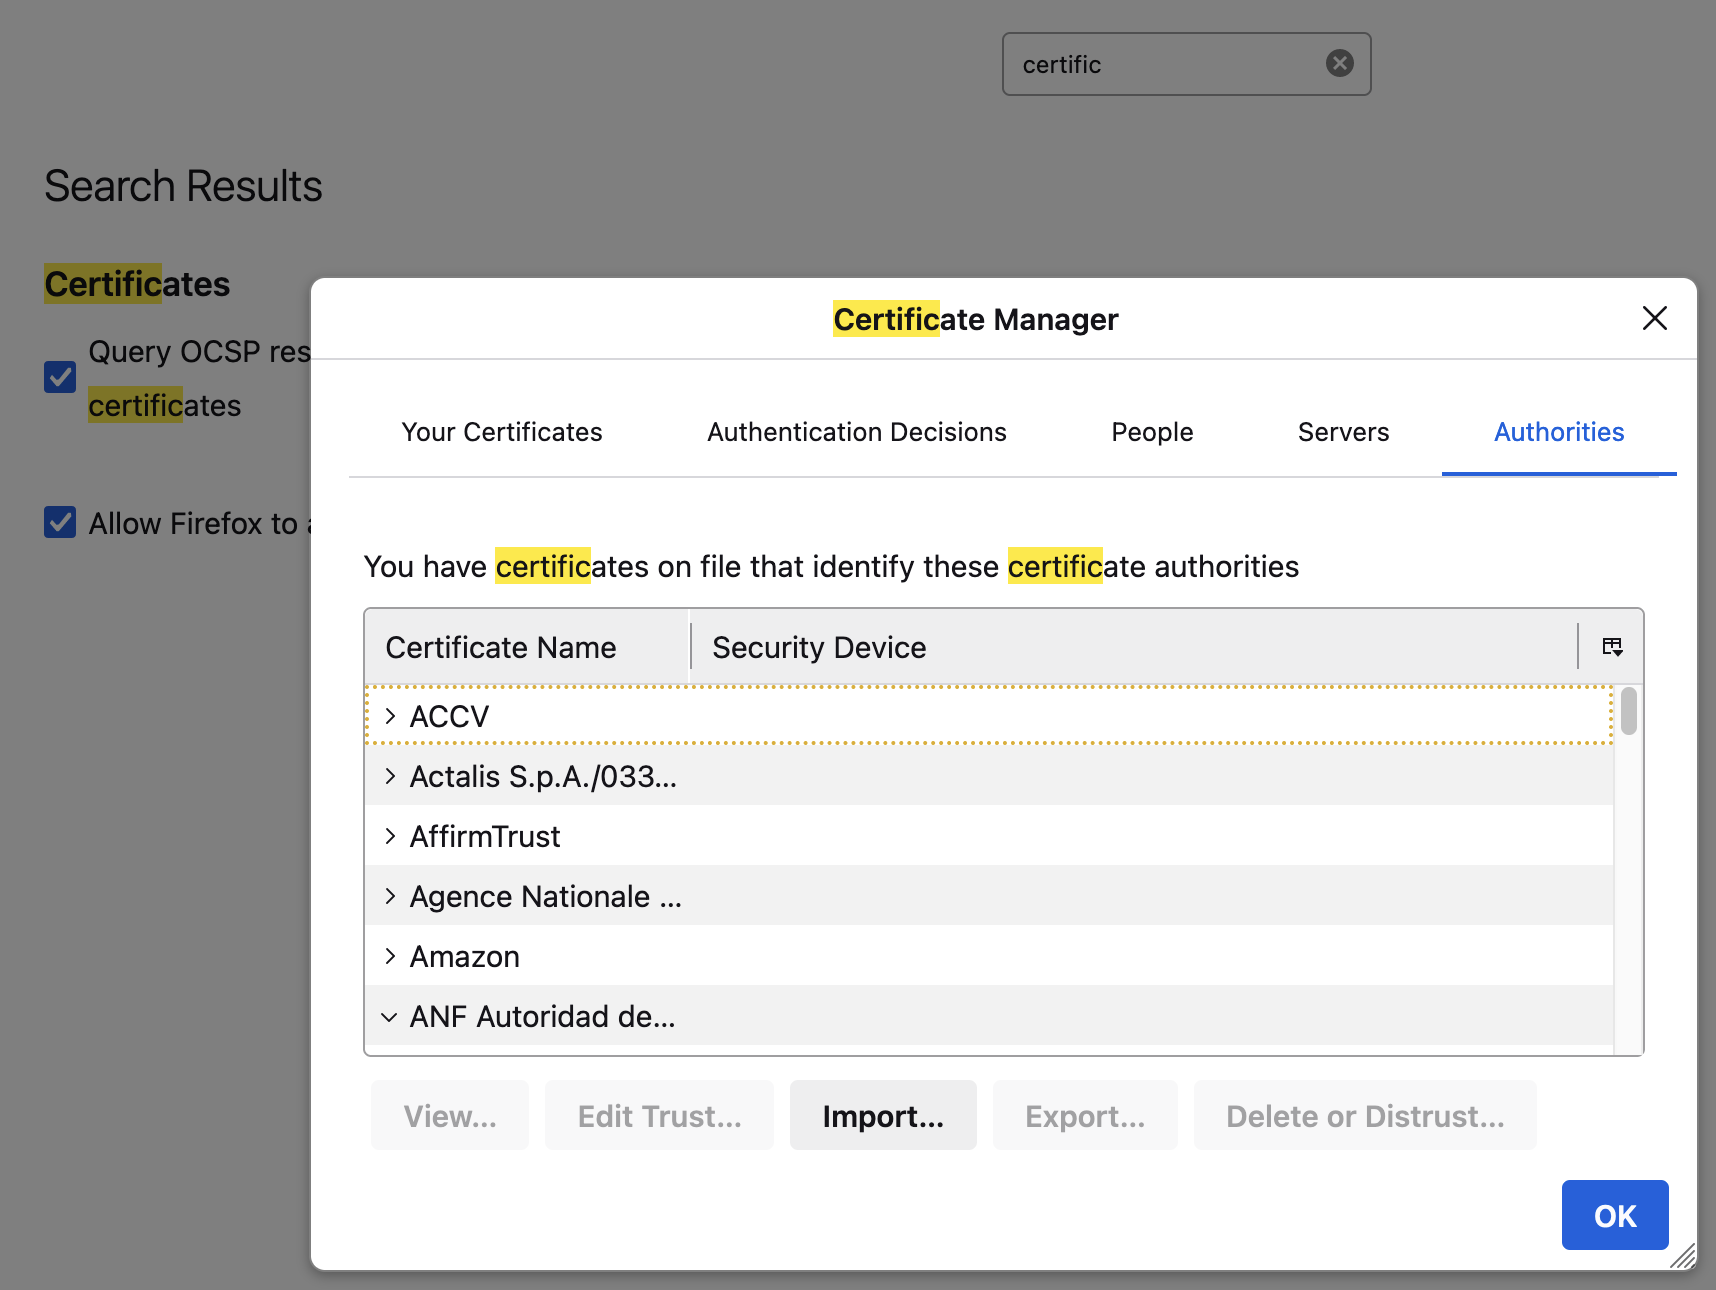Expand the Actalis S.p.A. entry

[x=389, y=776]
